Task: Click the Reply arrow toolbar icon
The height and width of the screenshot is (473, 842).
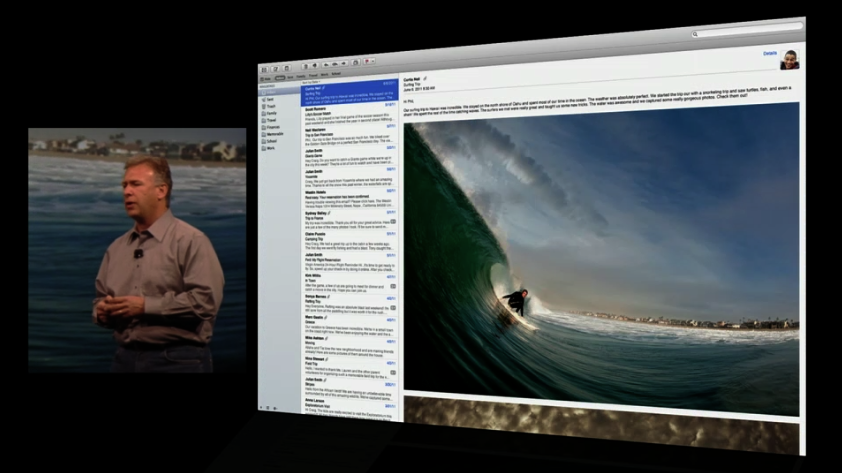Action: (x=327, y=65)
